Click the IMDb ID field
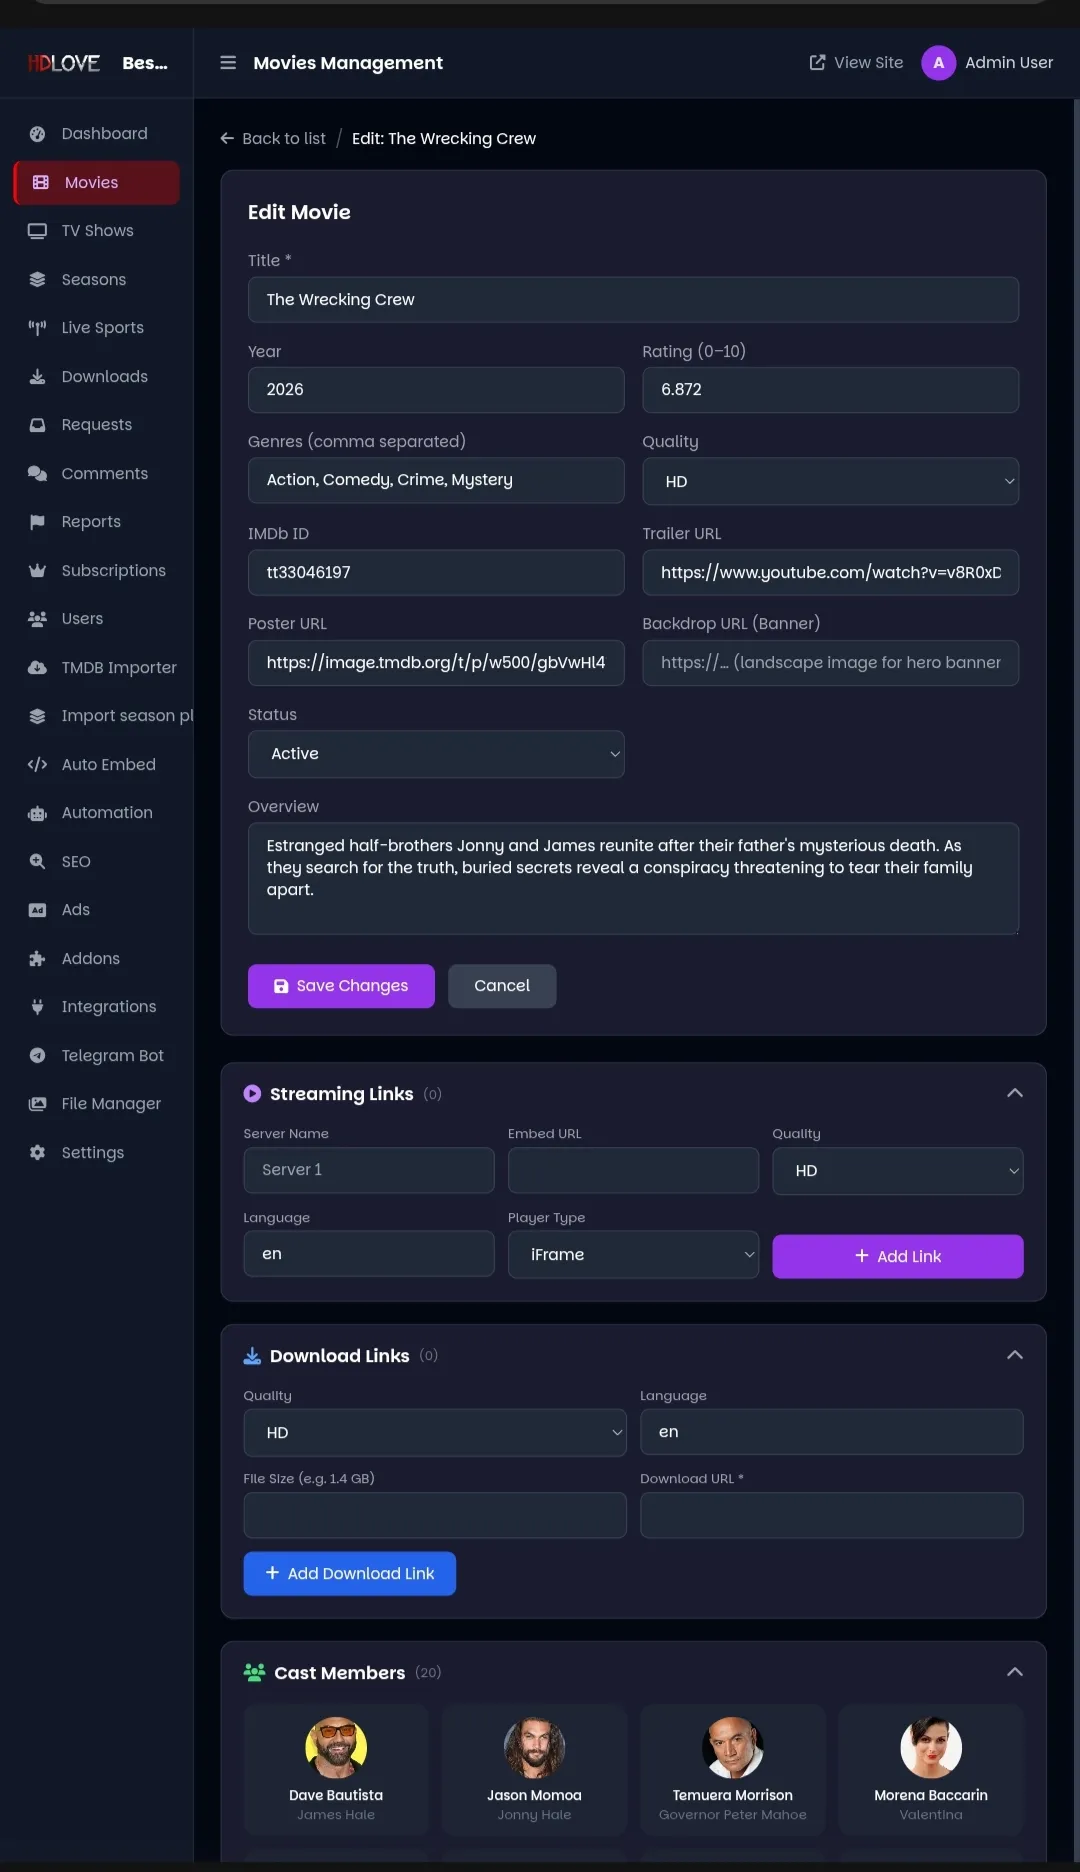Viewport: 1080px width, 1872px height. [x=436, y=573]
